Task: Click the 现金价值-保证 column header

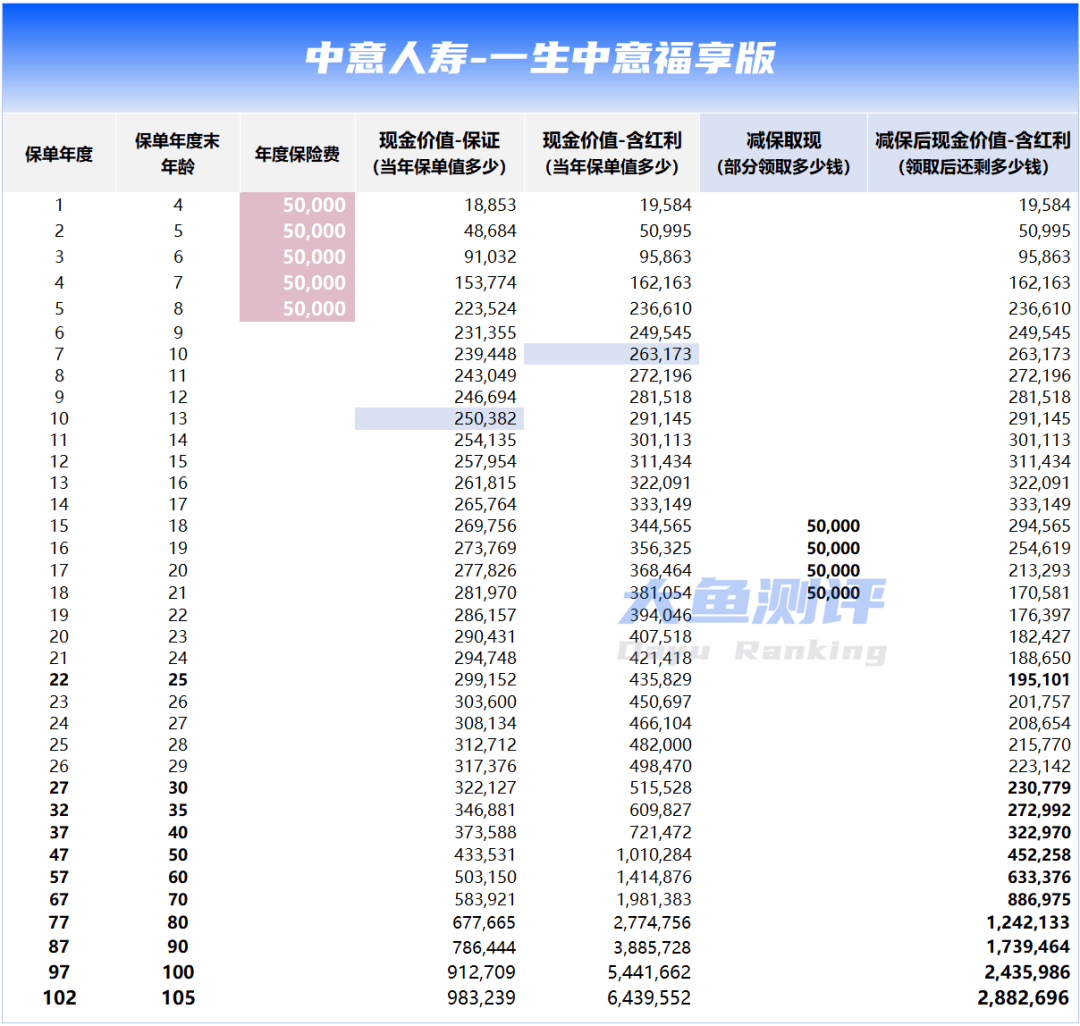Action: [x=439, y=154]
